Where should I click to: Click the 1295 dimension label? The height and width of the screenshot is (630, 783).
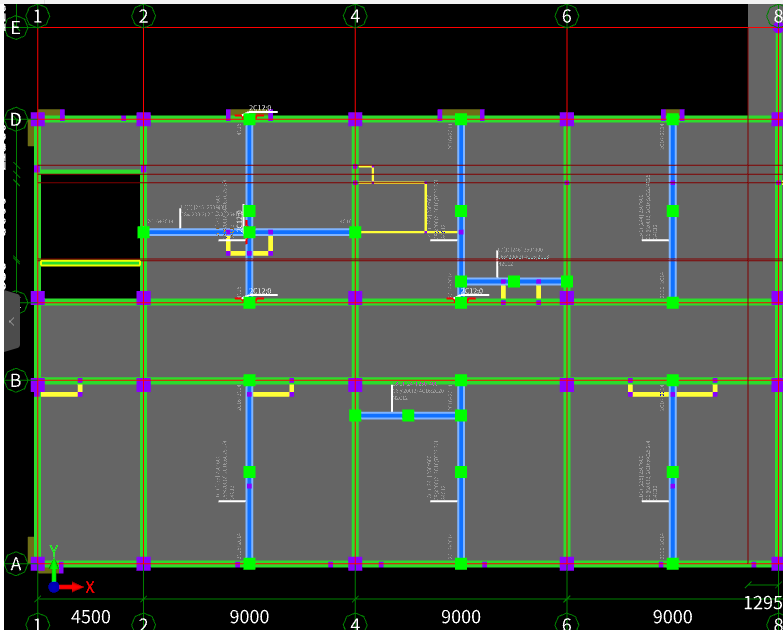(762, 603)
